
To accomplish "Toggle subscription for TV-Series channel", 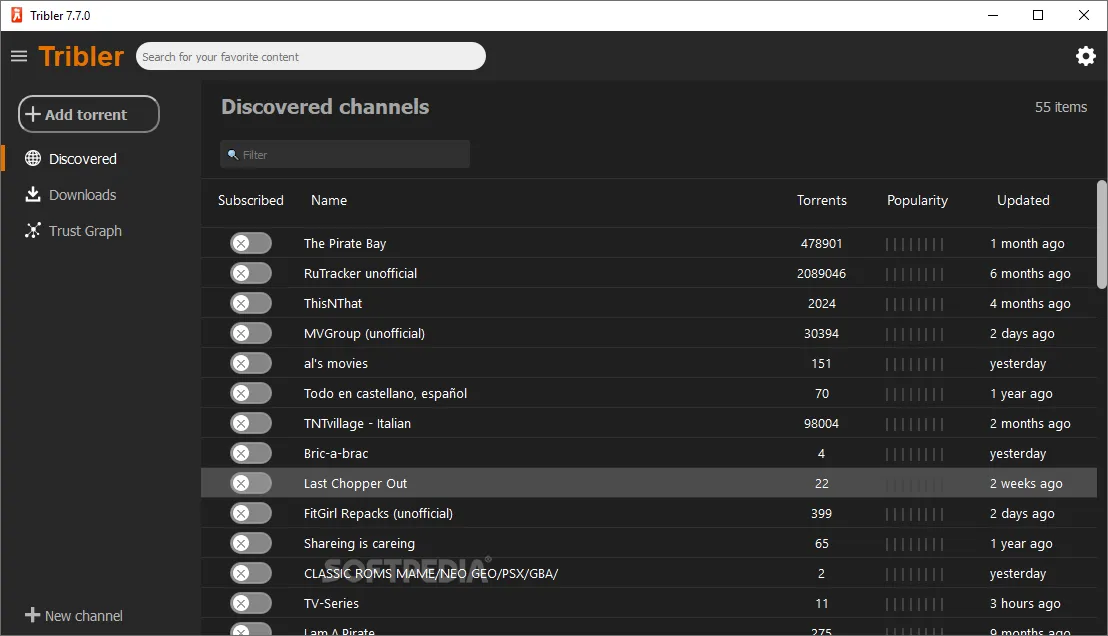I will click(250, 603).
